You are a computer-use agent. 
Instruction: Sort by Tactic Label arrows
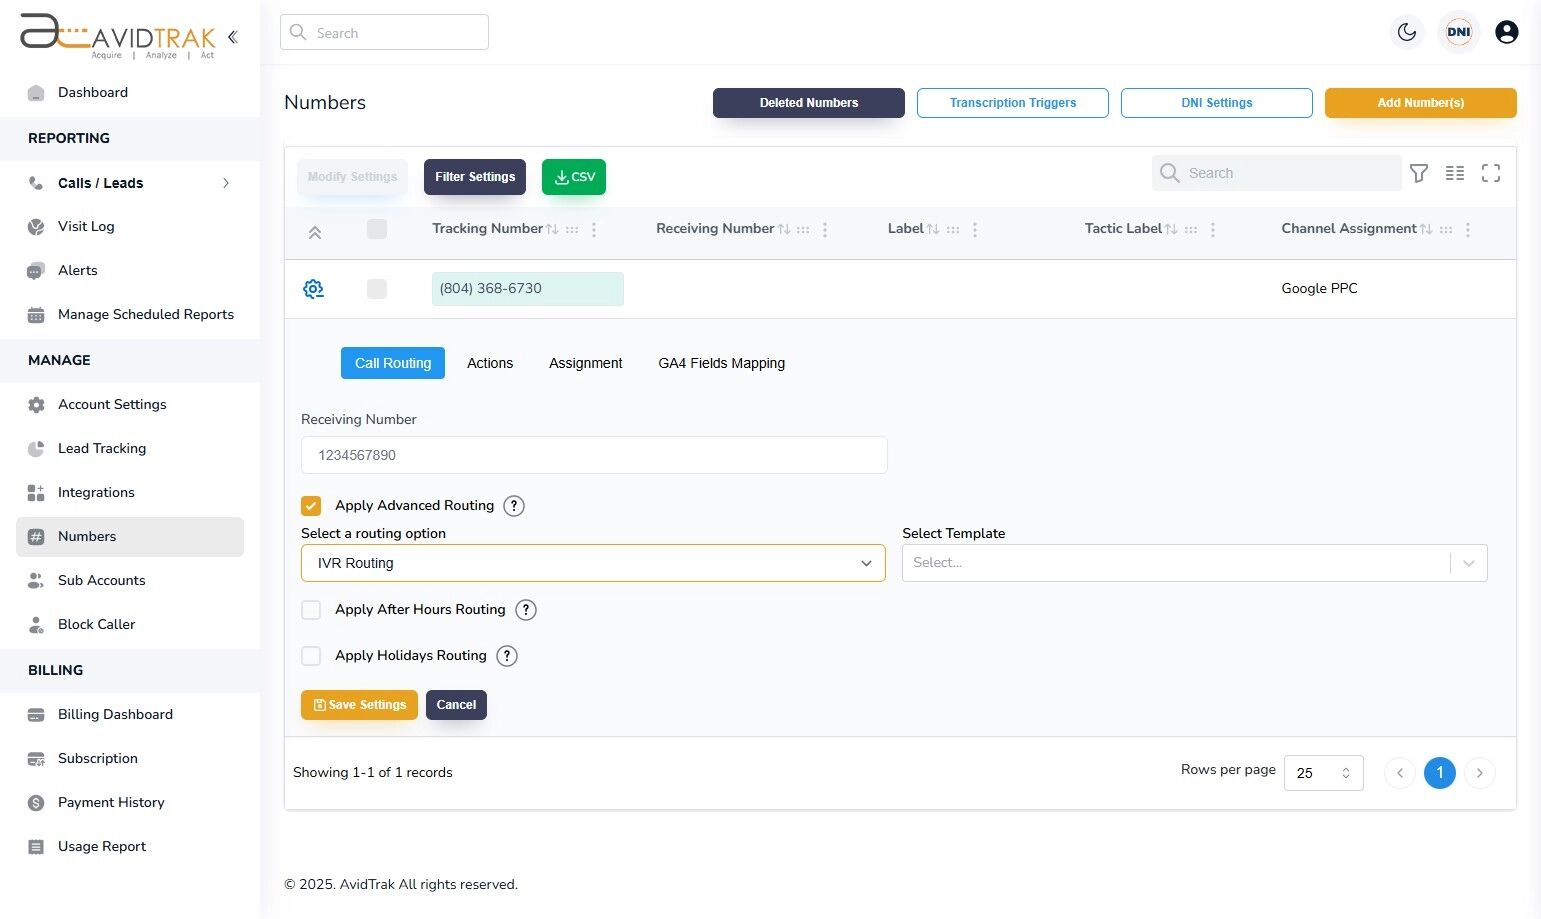pos(1171,229)
